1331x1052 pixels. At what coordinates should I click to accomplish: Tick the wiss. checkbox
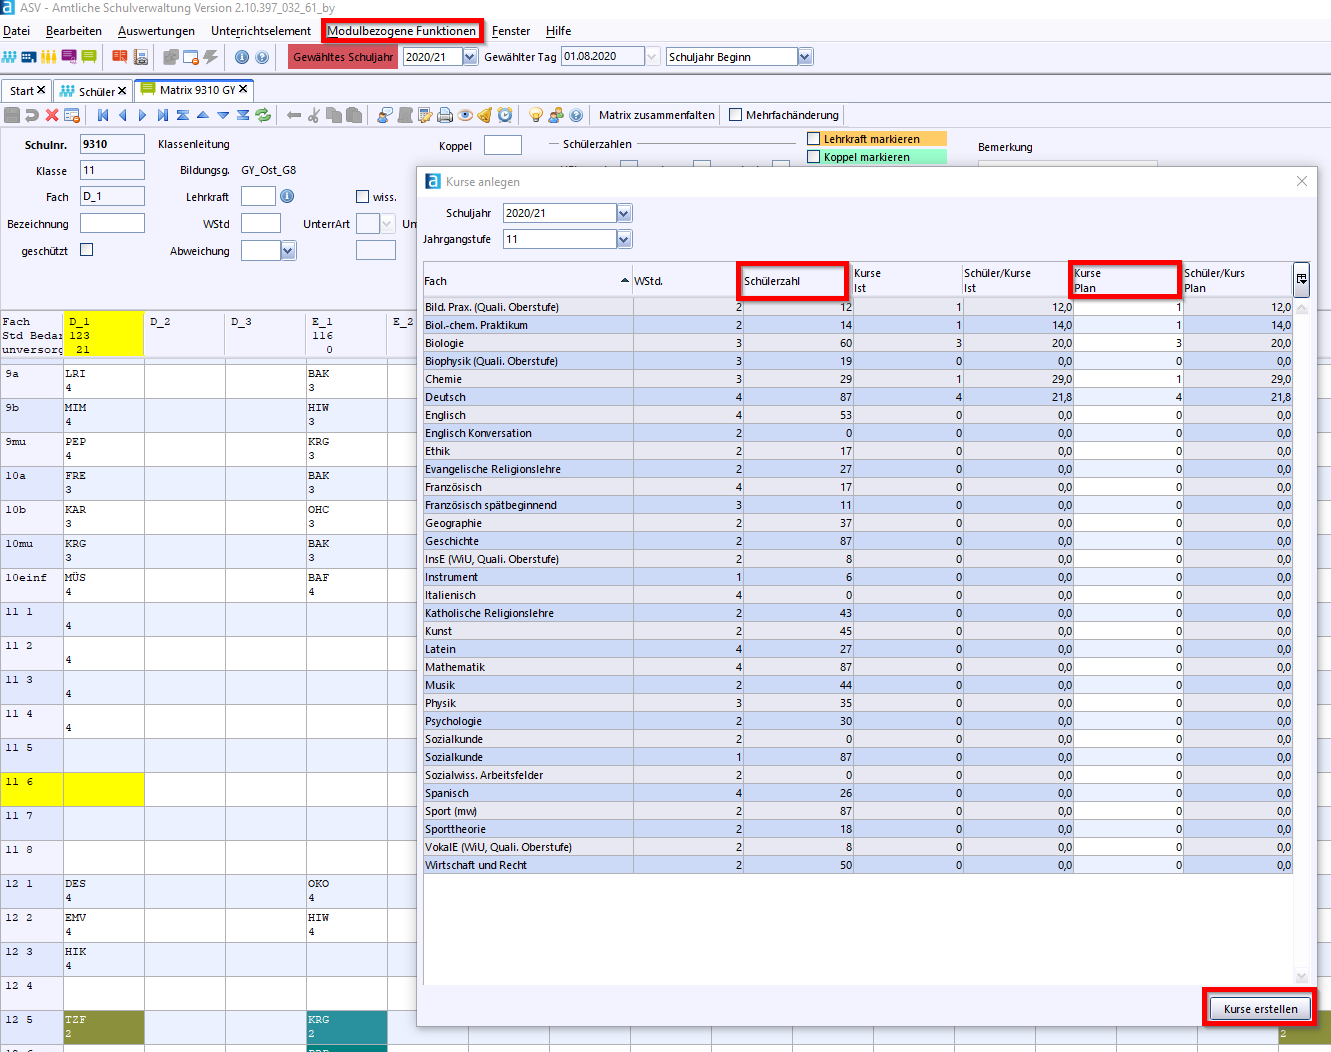362,197
